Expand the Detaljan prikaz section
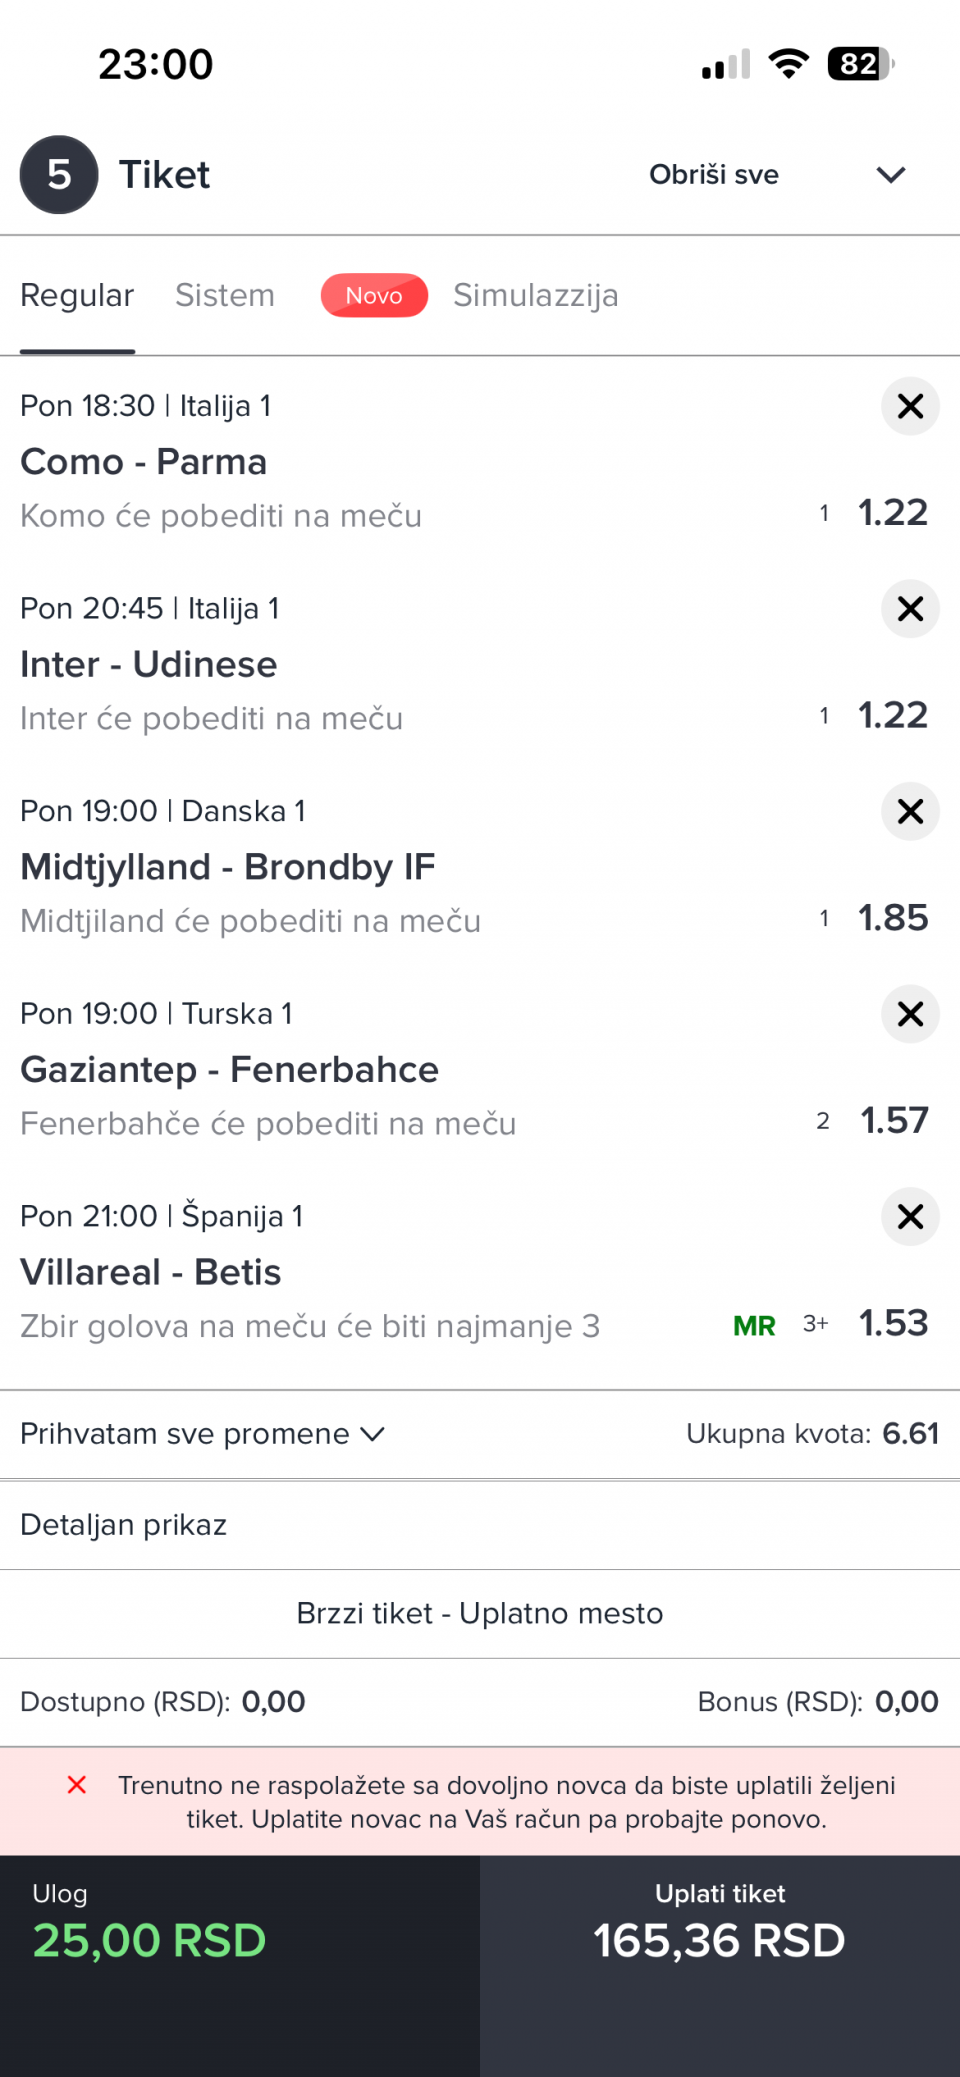Image resolution: width=960 pixels, height=2077 pixels. [x=480, y=1525]
